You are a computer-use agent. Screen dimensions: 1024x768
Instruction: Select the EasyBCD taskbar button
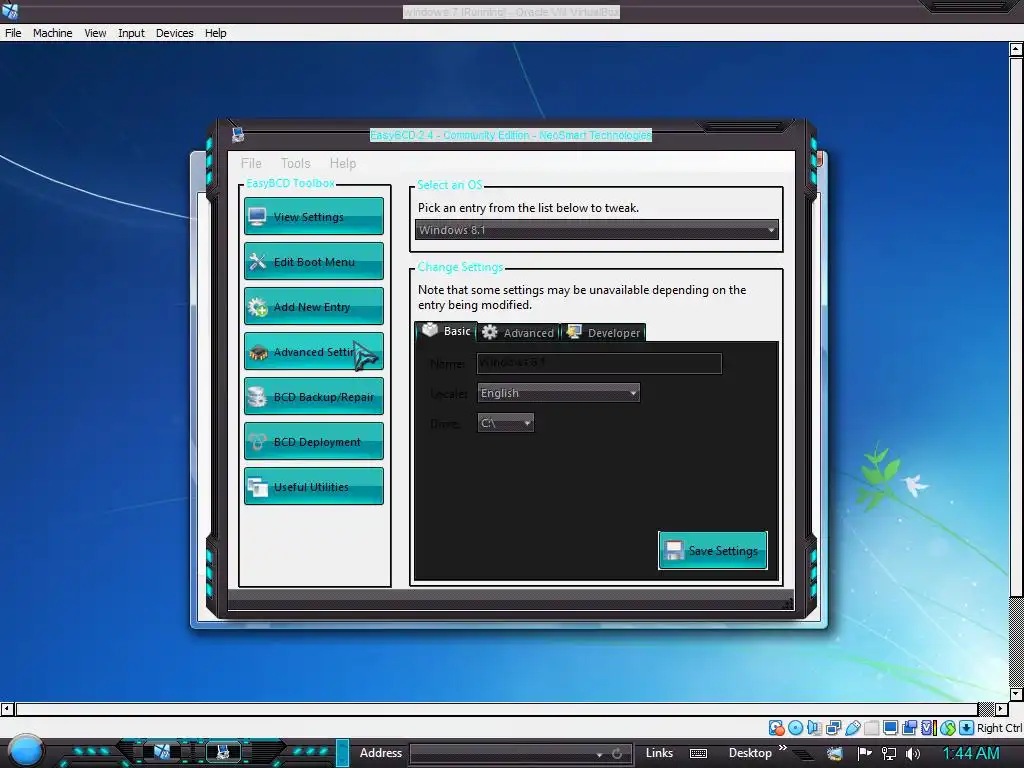tap(223, 752)
